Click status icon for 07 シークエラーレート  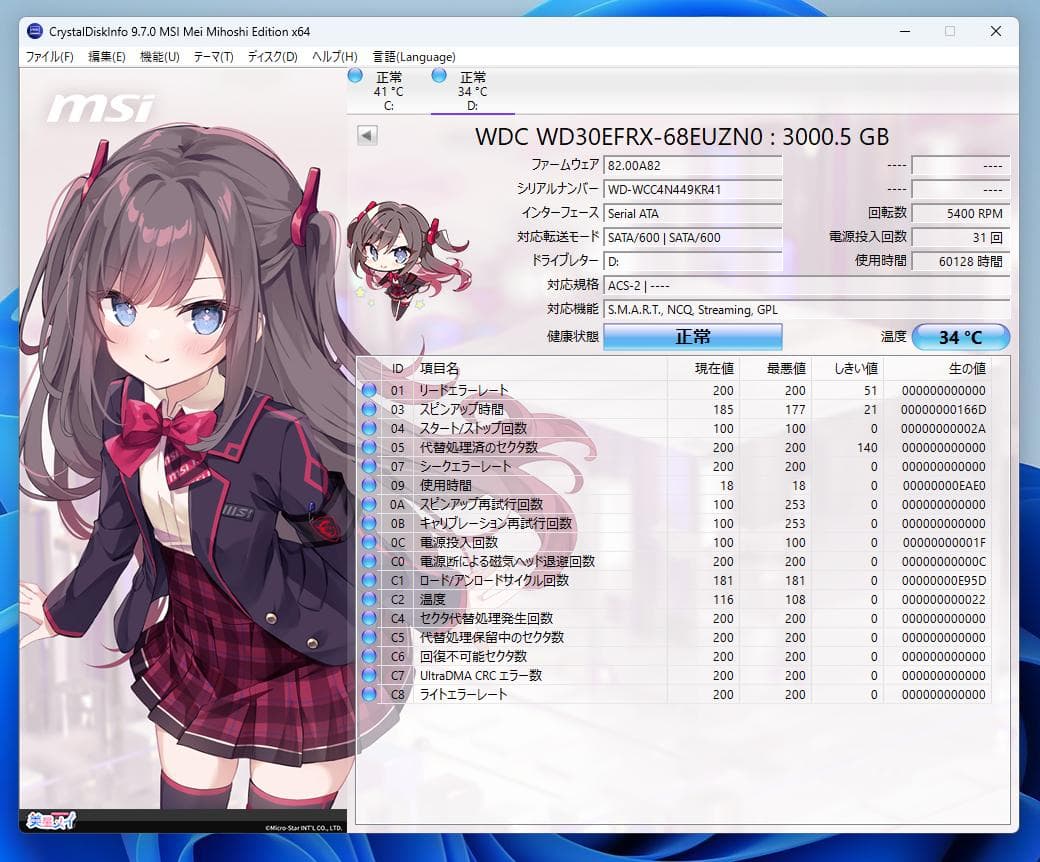(x=369, y=466)
